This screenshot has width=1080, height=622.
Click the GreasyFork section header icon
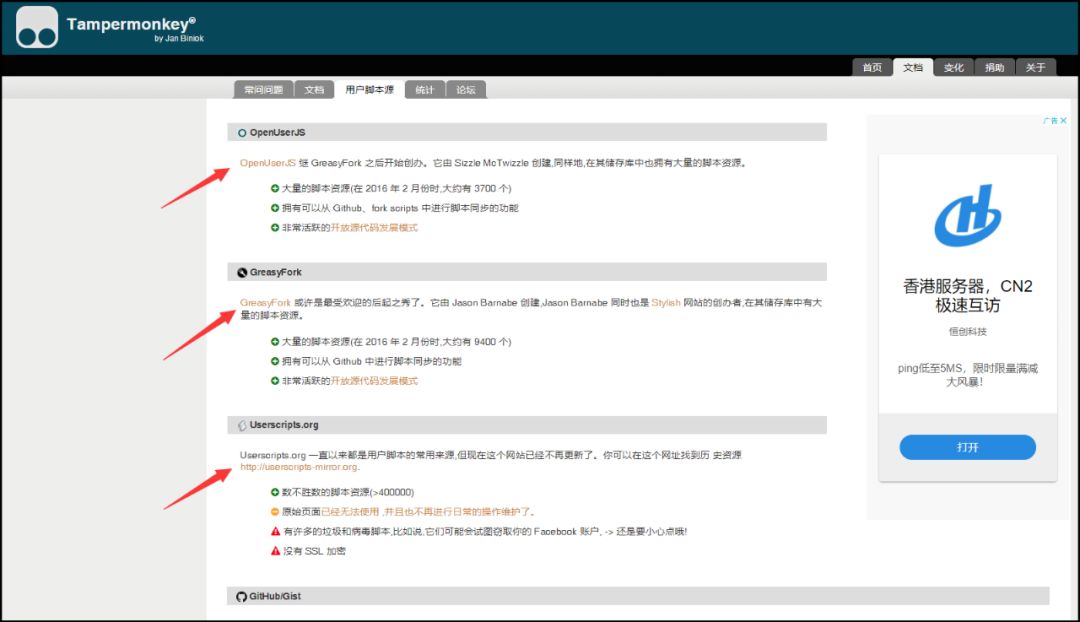[242, 273]
